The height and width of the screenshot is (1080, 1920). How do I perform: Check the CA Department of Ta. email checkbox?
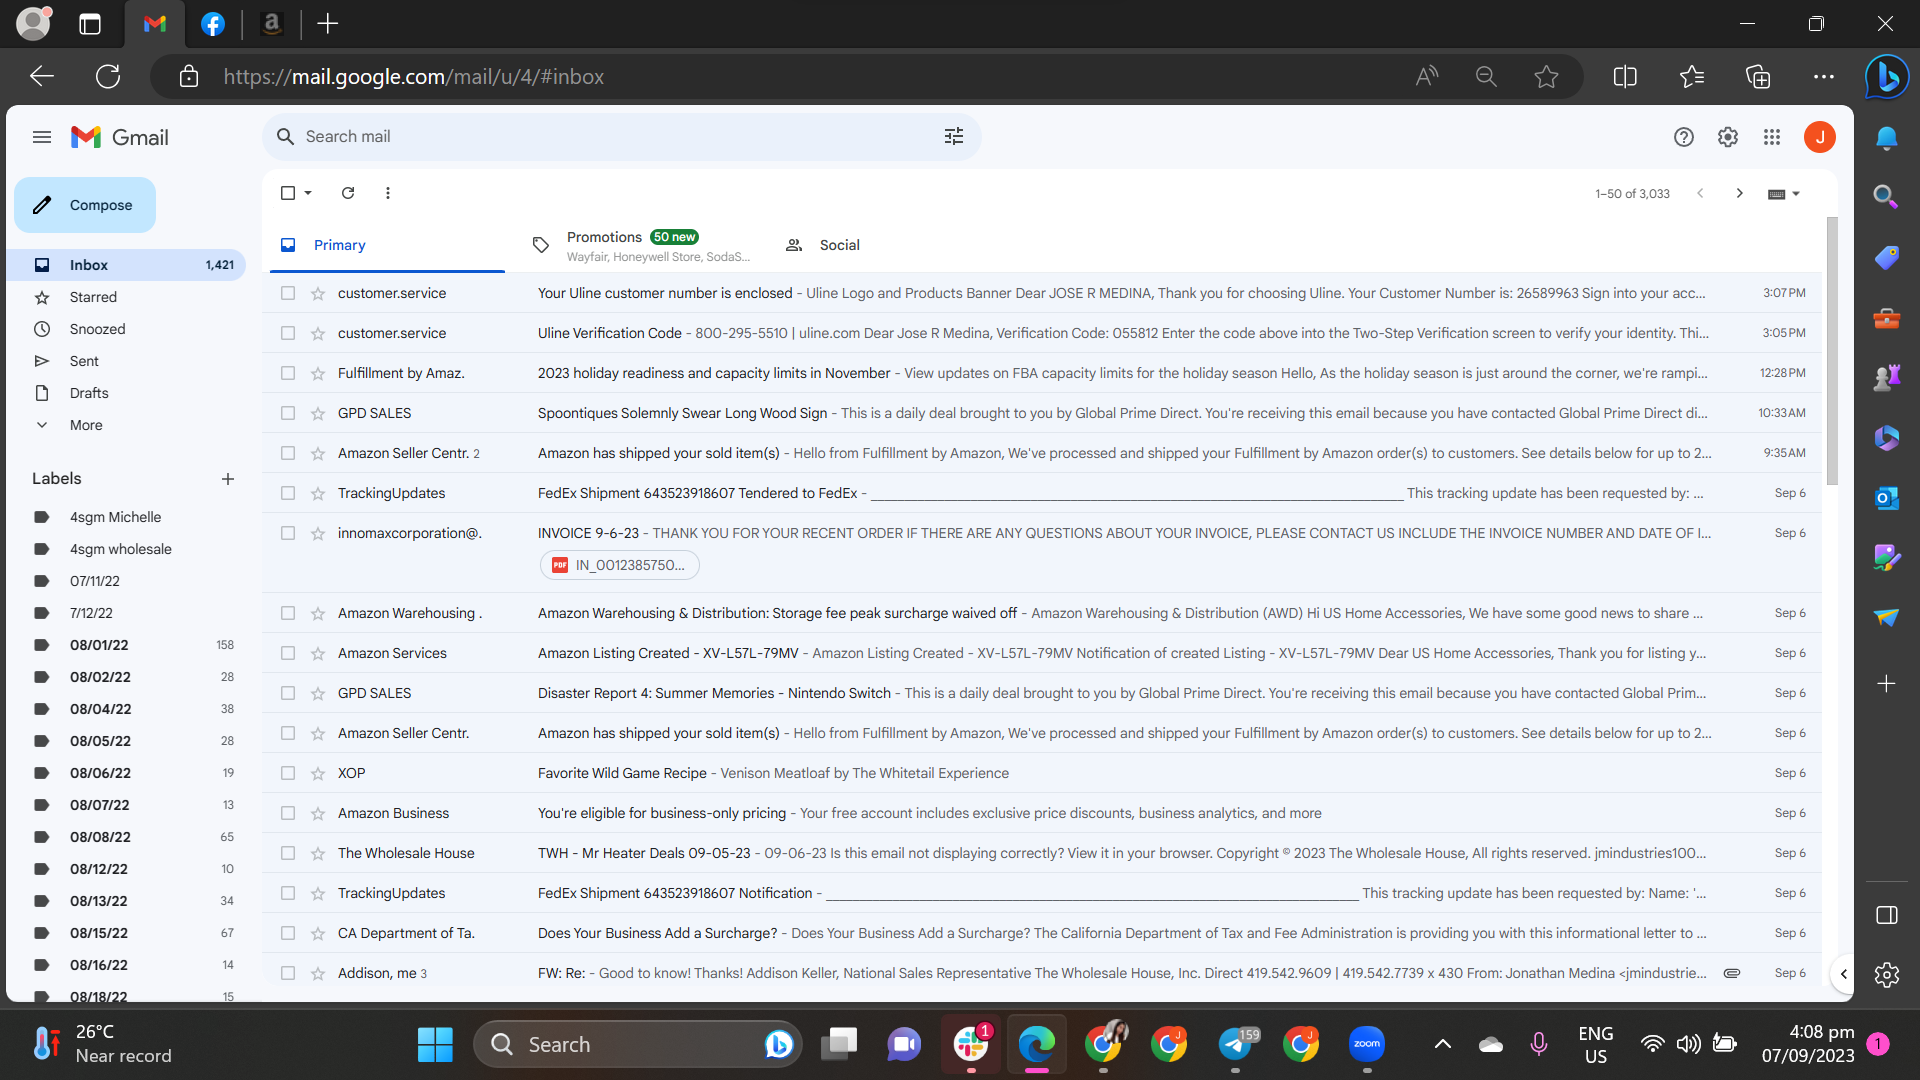pyautogui.click(x=288, y=933)
